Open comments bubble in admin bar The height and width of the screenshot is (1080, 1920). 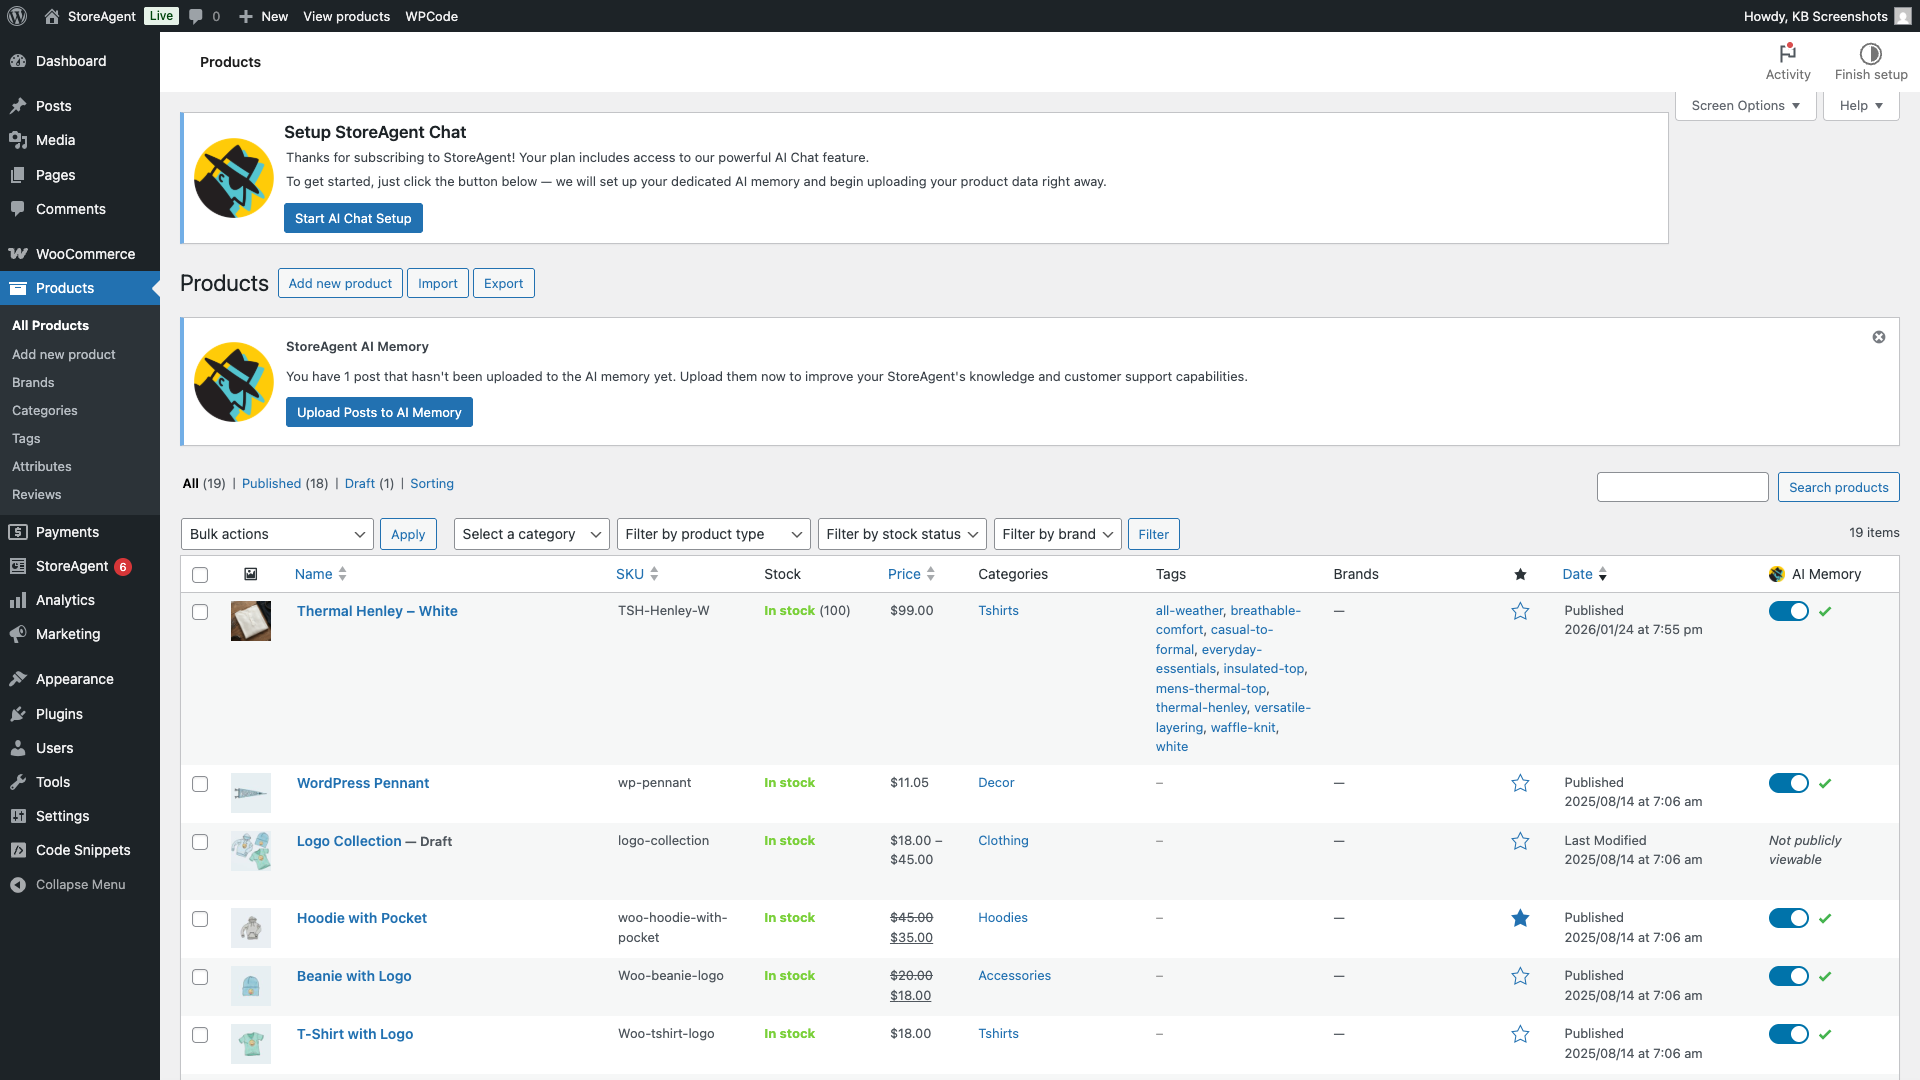pos(196,16)
